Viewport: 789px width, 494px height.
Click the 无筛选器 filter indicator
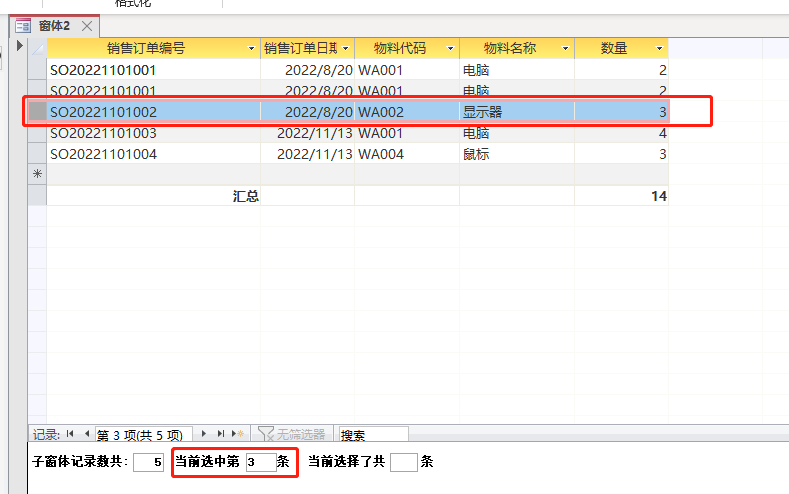tap(292, 434)
